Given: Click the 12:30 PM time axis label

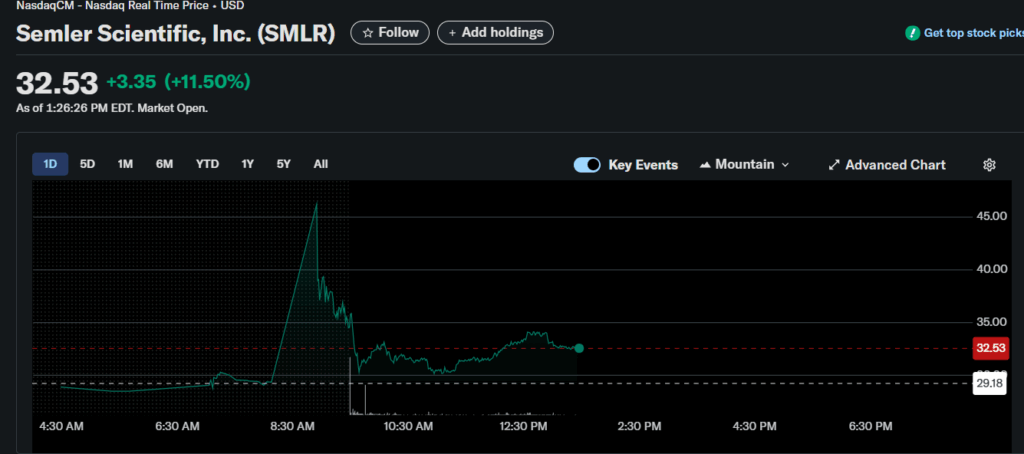Looking at the screenshot, I should [522, 427].
